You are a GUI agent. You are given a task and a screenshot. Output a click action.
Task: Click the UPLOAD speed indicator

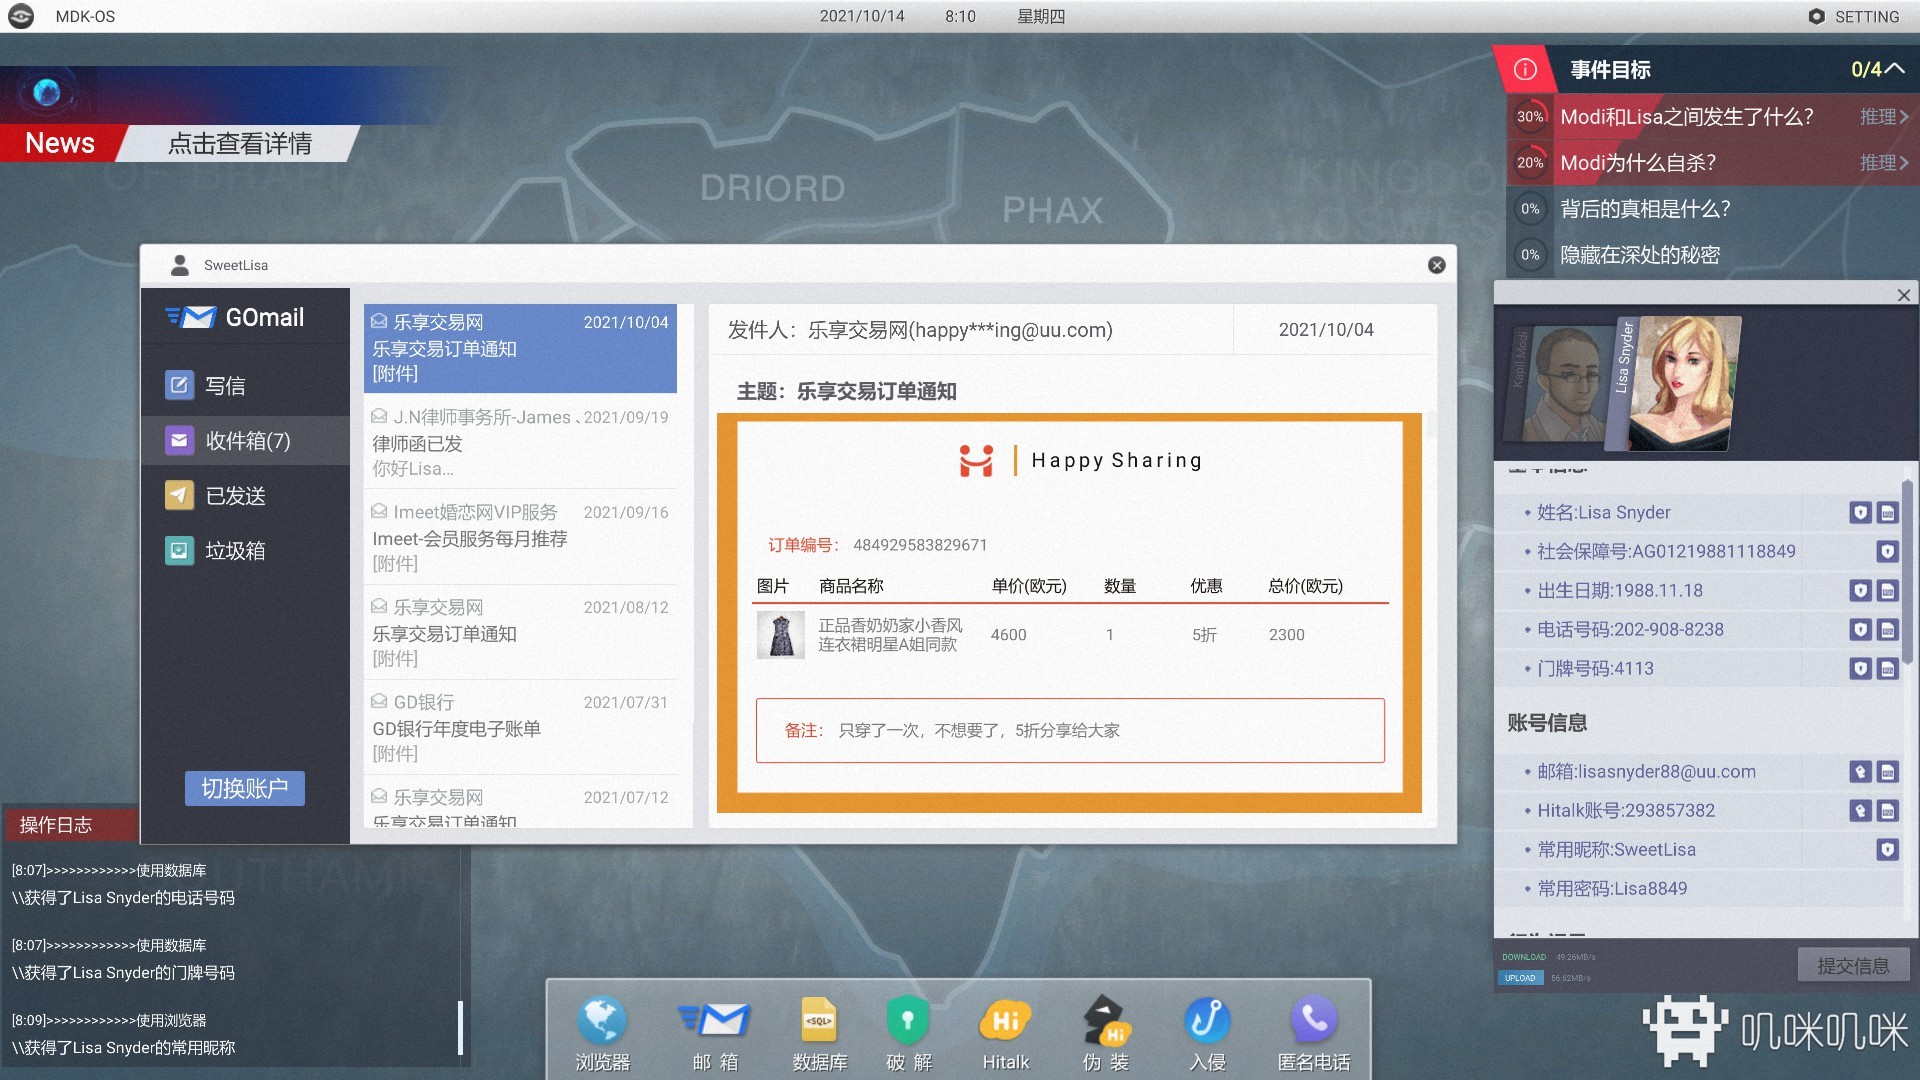(x=1520, y=978)
